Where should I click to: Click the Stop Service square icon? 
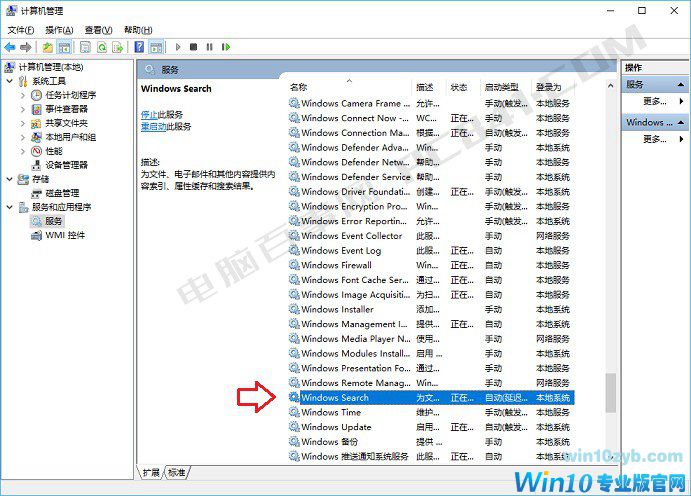[x=193, y=47]
